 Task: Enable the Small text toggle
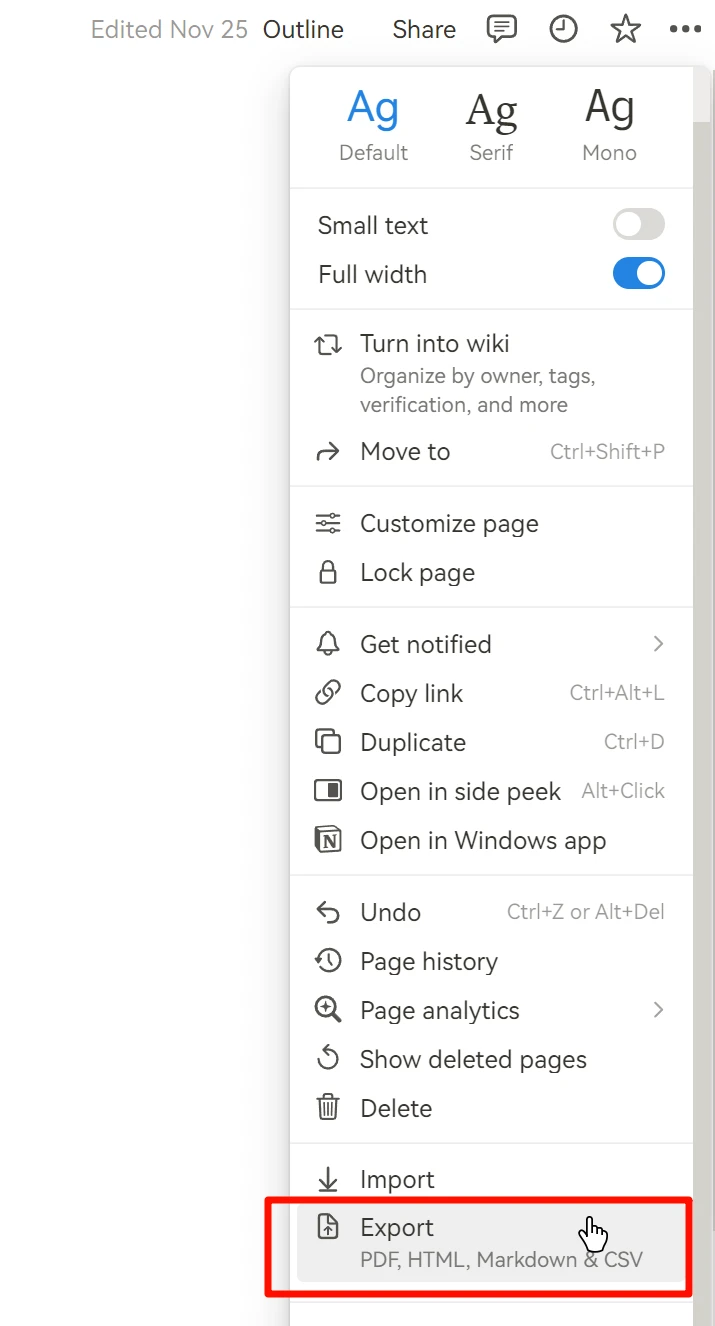[638, 225]
